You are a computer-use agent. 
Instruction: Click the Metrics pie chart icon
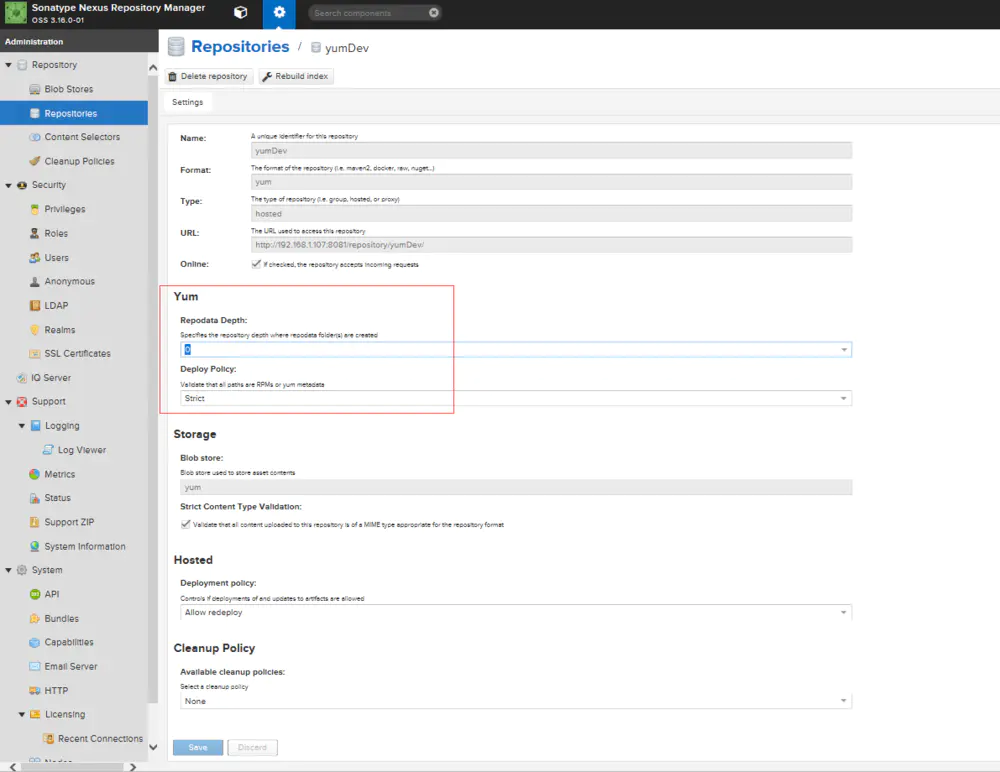pos(35,474)
